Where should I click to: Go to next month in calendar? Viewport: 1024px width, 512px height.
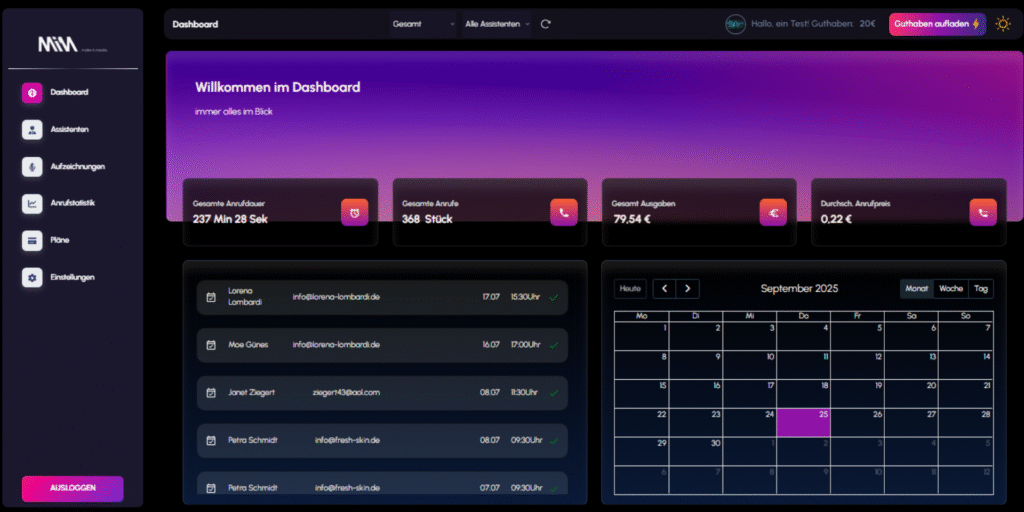click(x=688, y=288)
